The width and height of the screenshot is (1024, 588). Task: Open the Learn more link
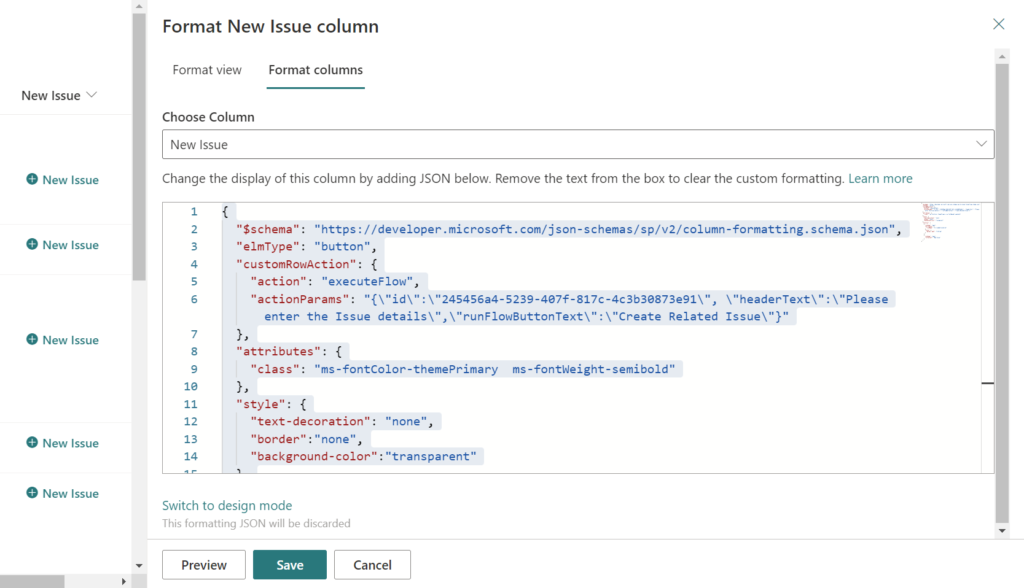pyautogui.click(x=880, y=178)
